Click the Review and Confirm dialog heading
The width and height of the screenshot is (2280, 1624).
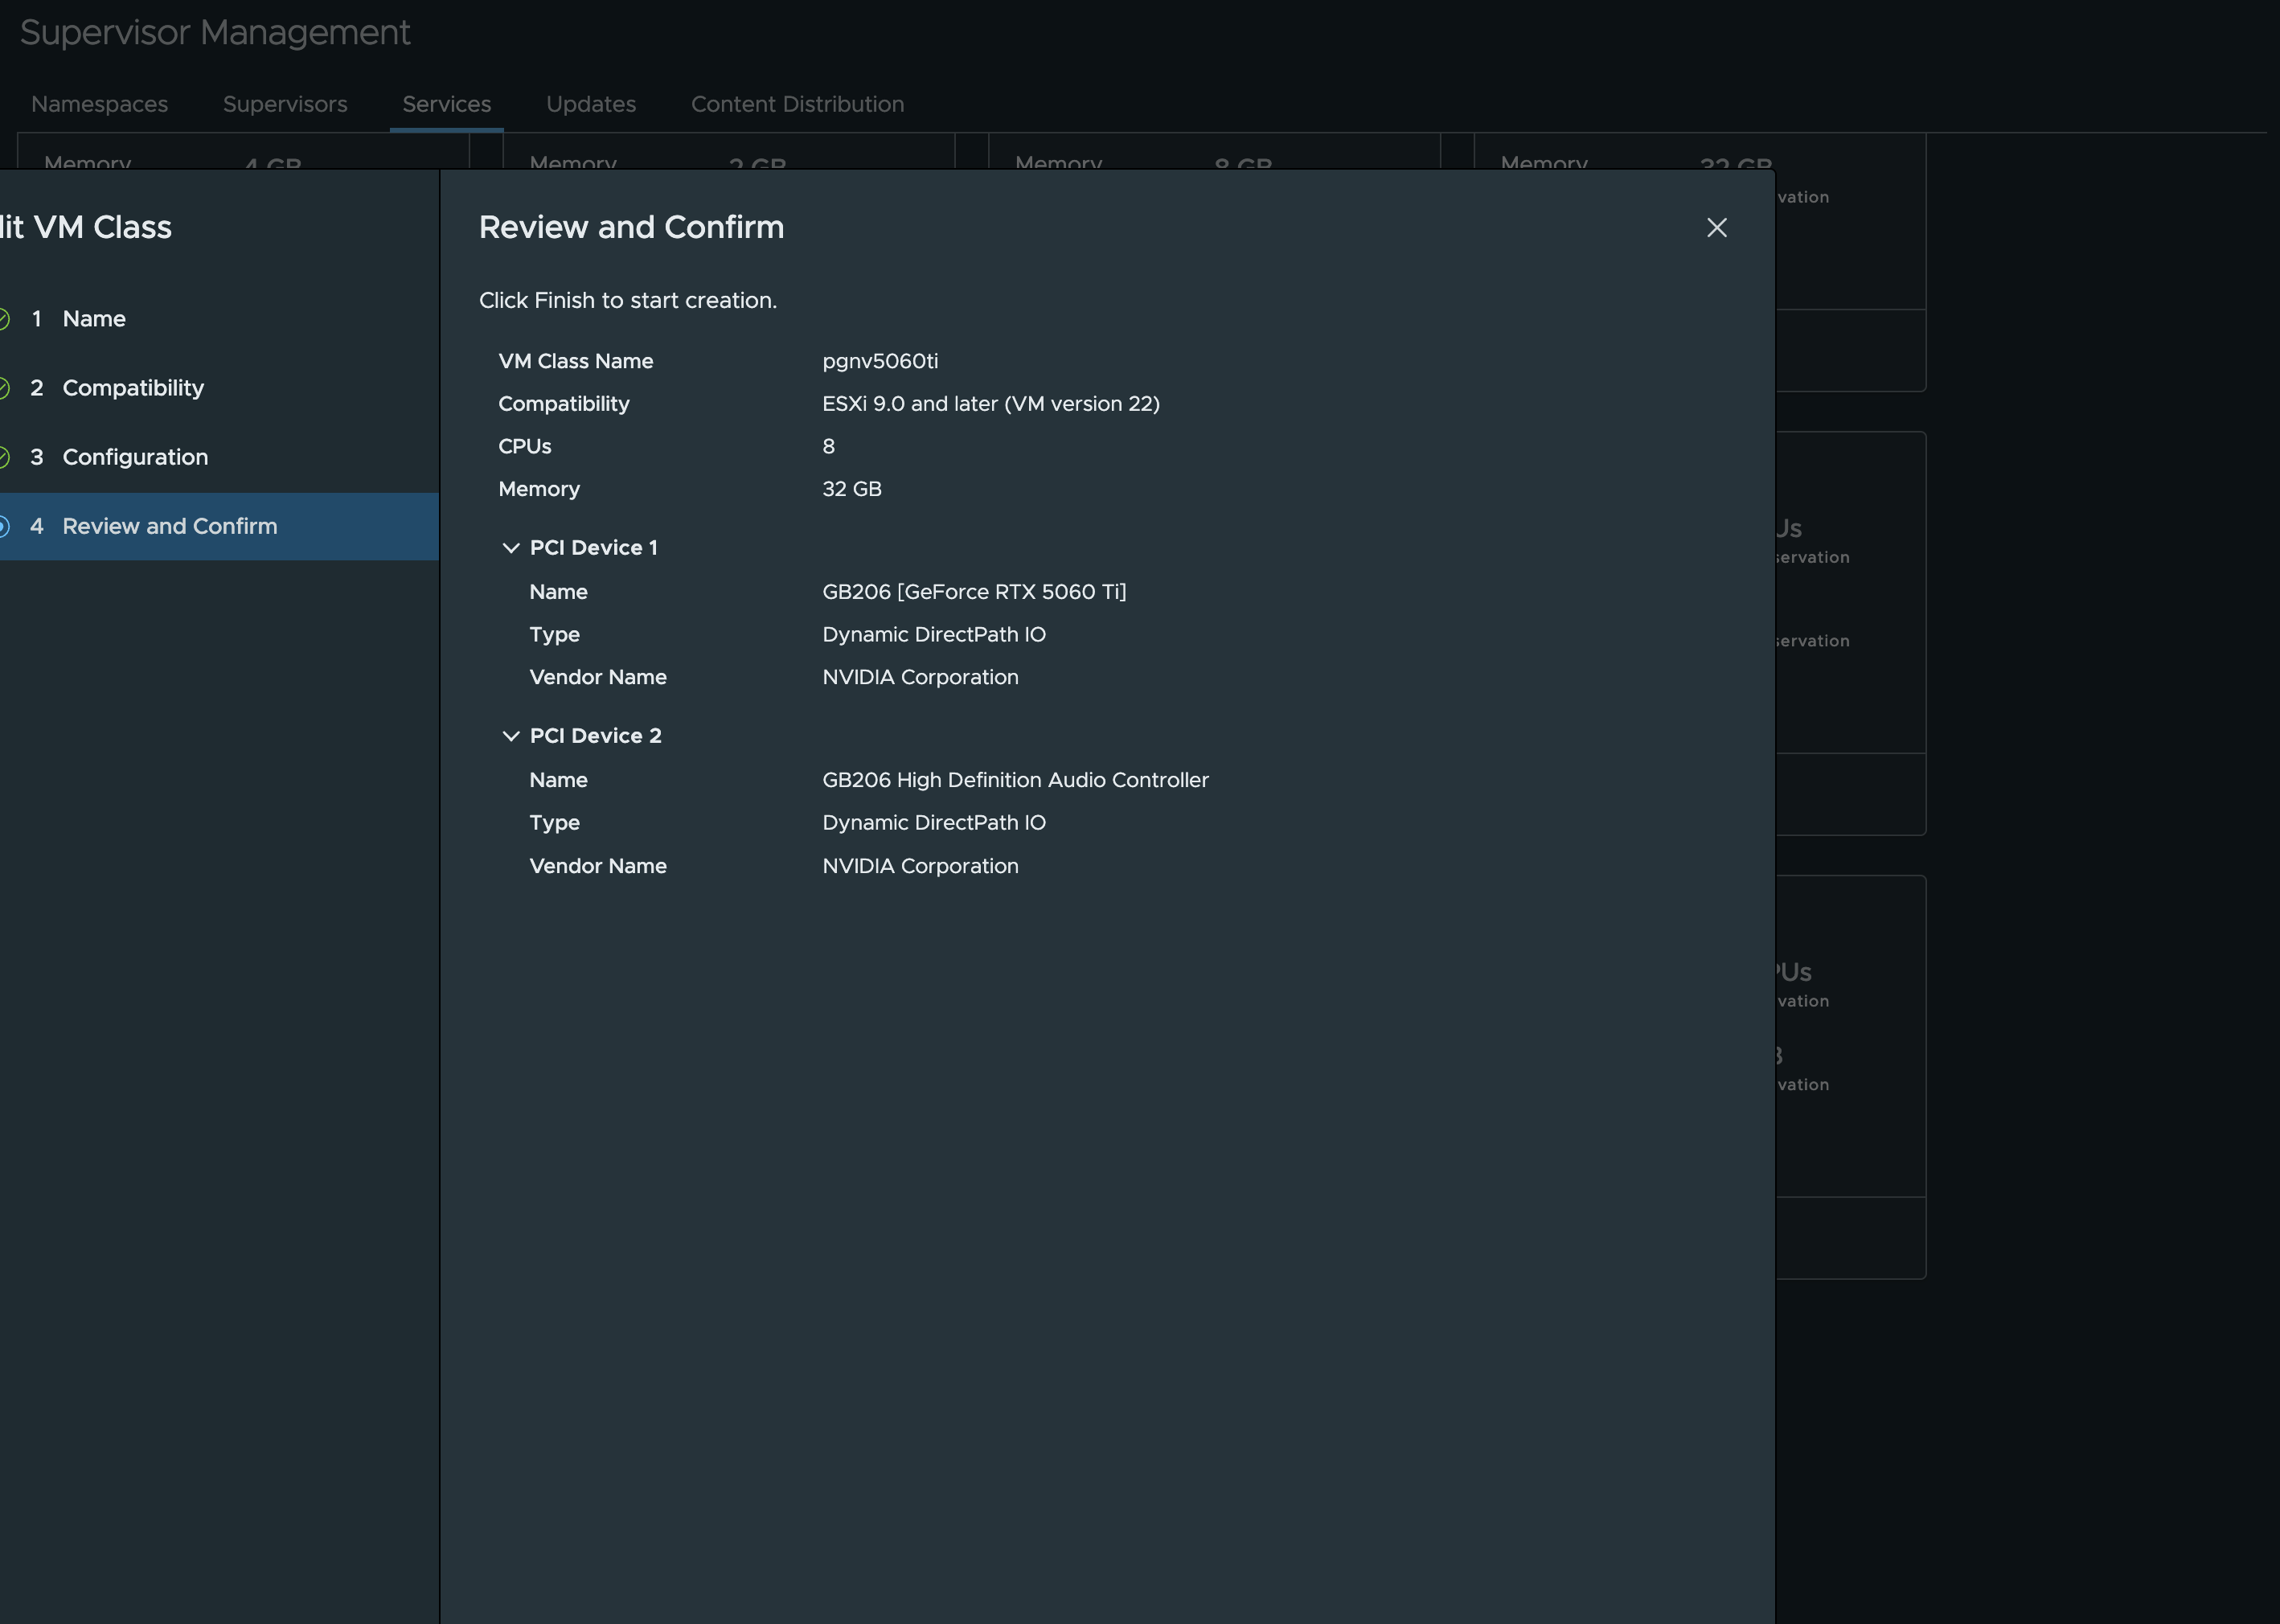[x=631, y=228]
